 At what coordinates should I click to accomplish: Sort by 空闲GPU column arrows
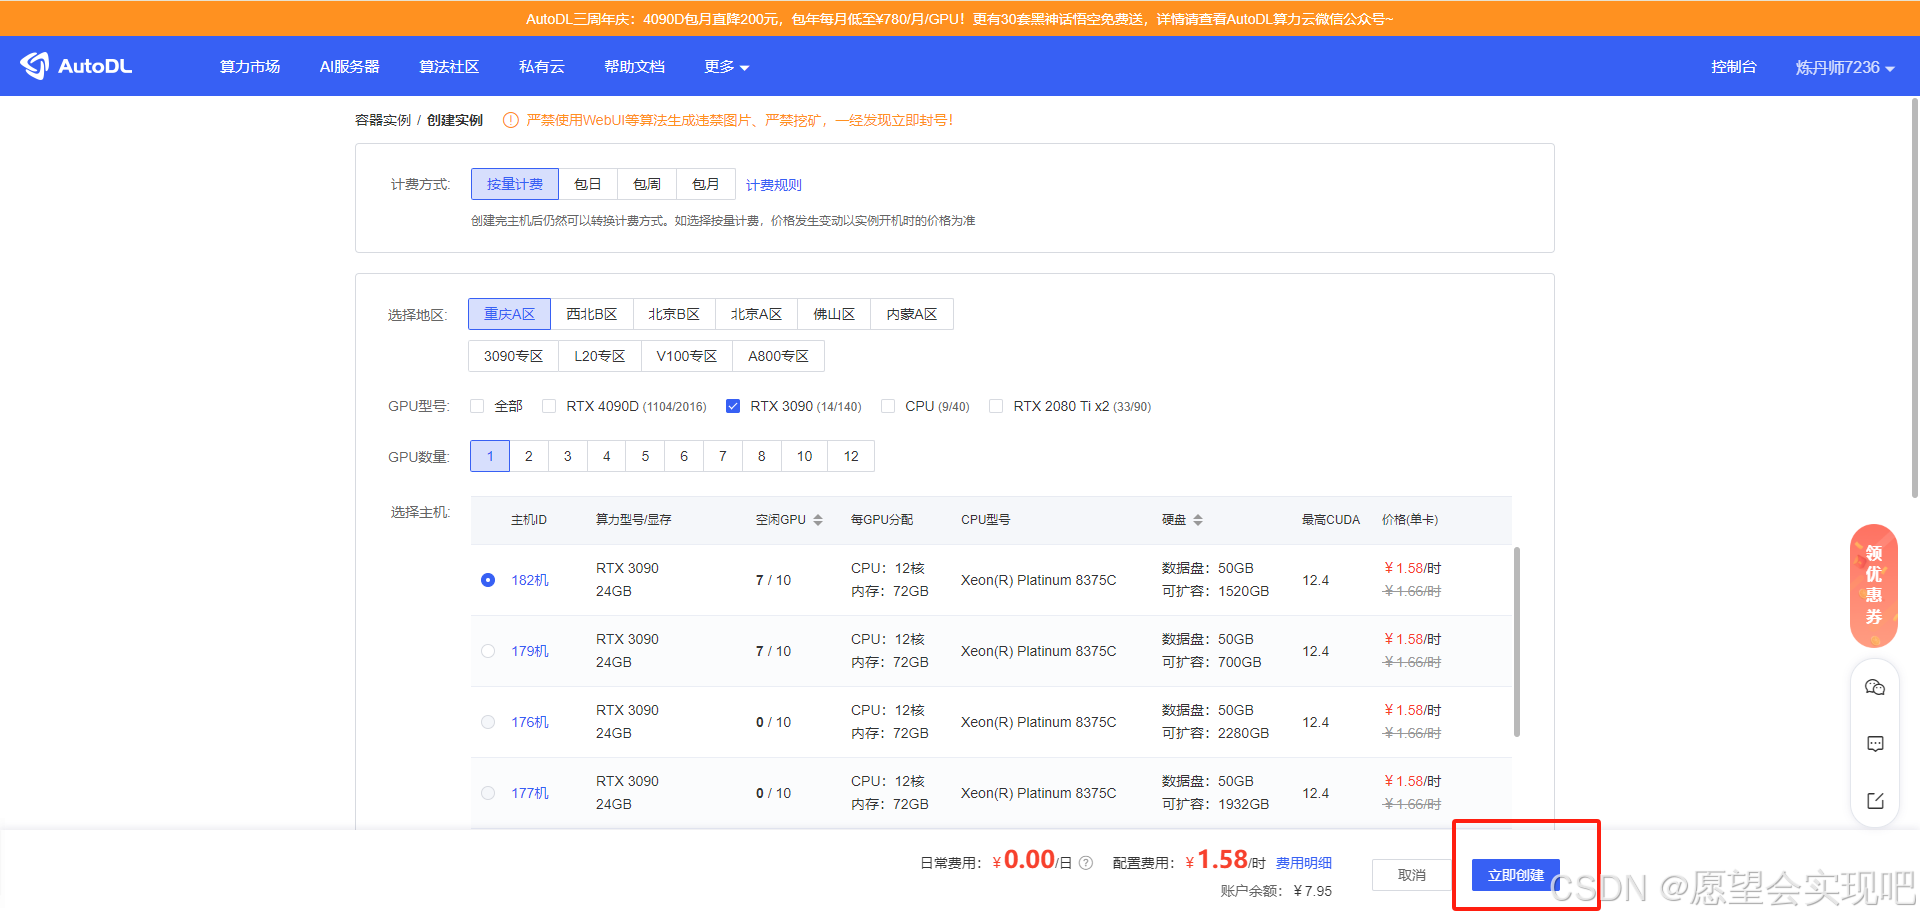tap(818, 520)
